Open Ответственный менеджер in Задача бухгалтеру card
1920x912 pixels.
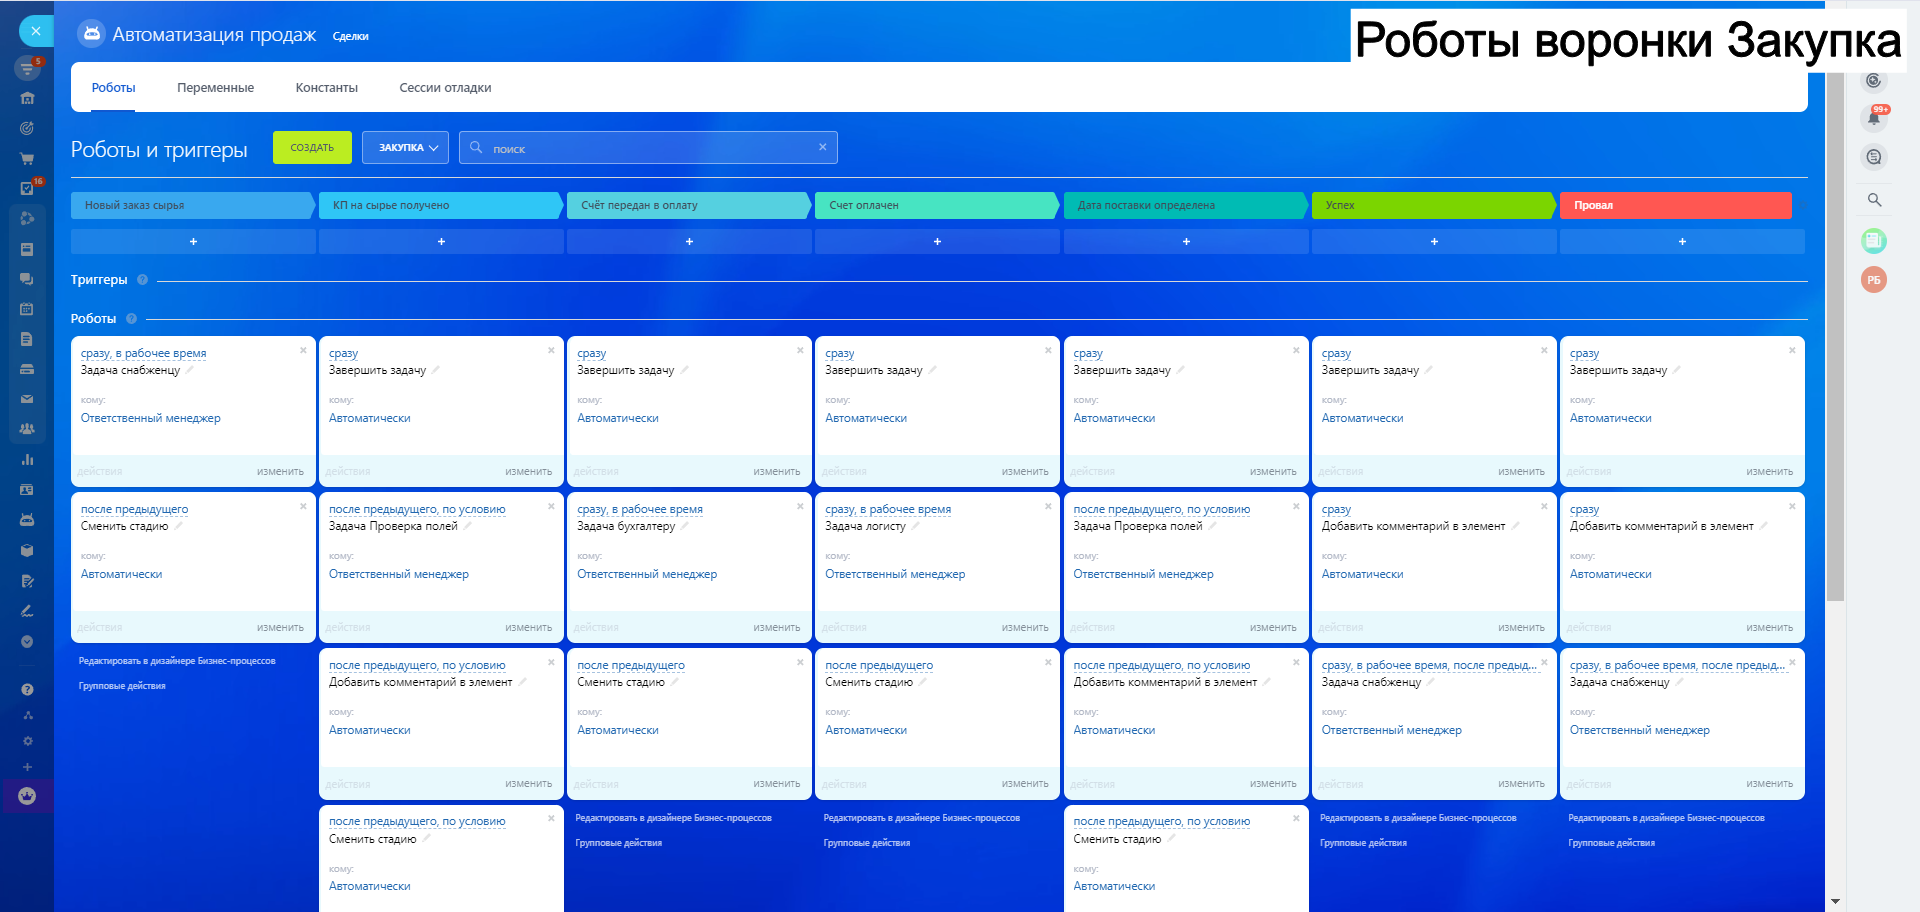tap(647, 574)
